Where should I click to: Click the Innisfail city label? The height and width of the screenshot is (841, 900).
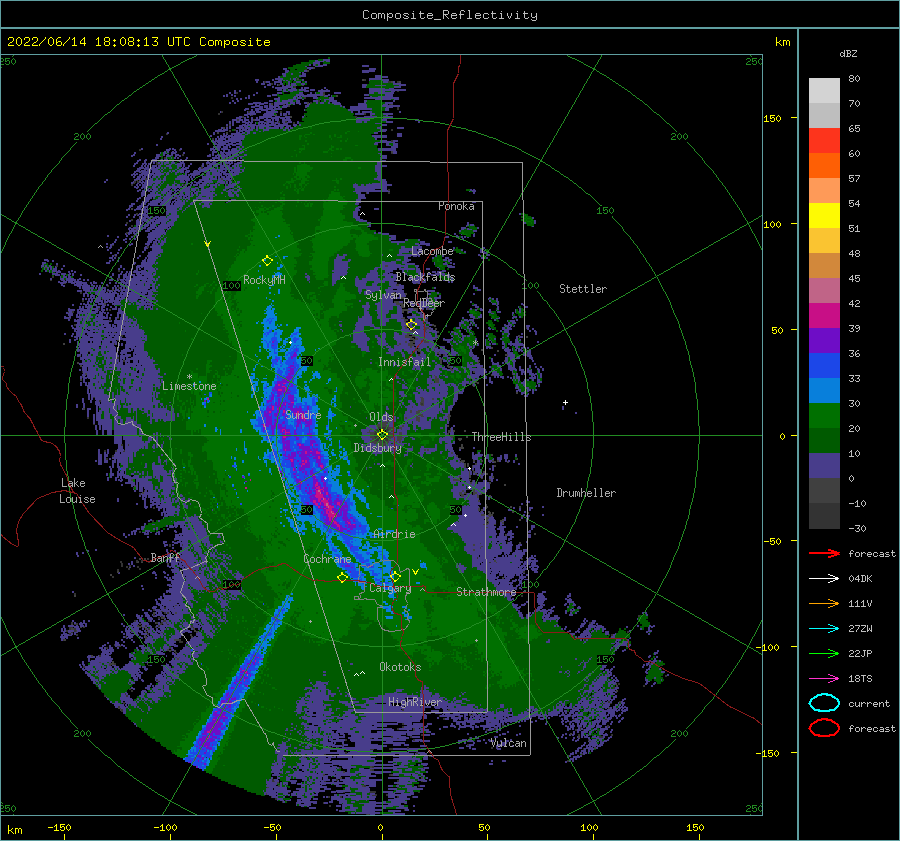click(404, 362)
